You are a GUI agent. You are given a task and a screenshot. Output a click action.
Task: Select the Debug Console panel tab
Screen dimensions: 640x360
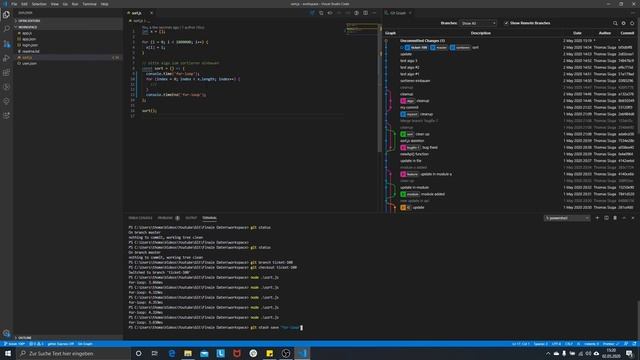click(140, 218)
